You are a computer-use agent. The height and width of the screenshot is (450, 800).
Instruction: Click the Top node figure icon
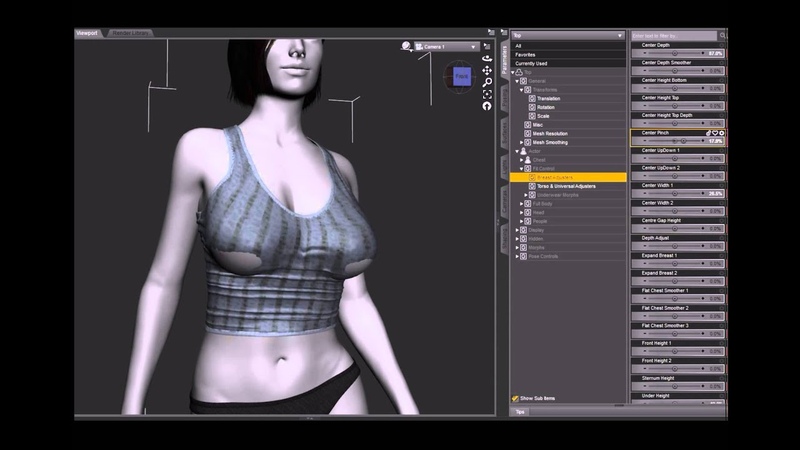519,72
